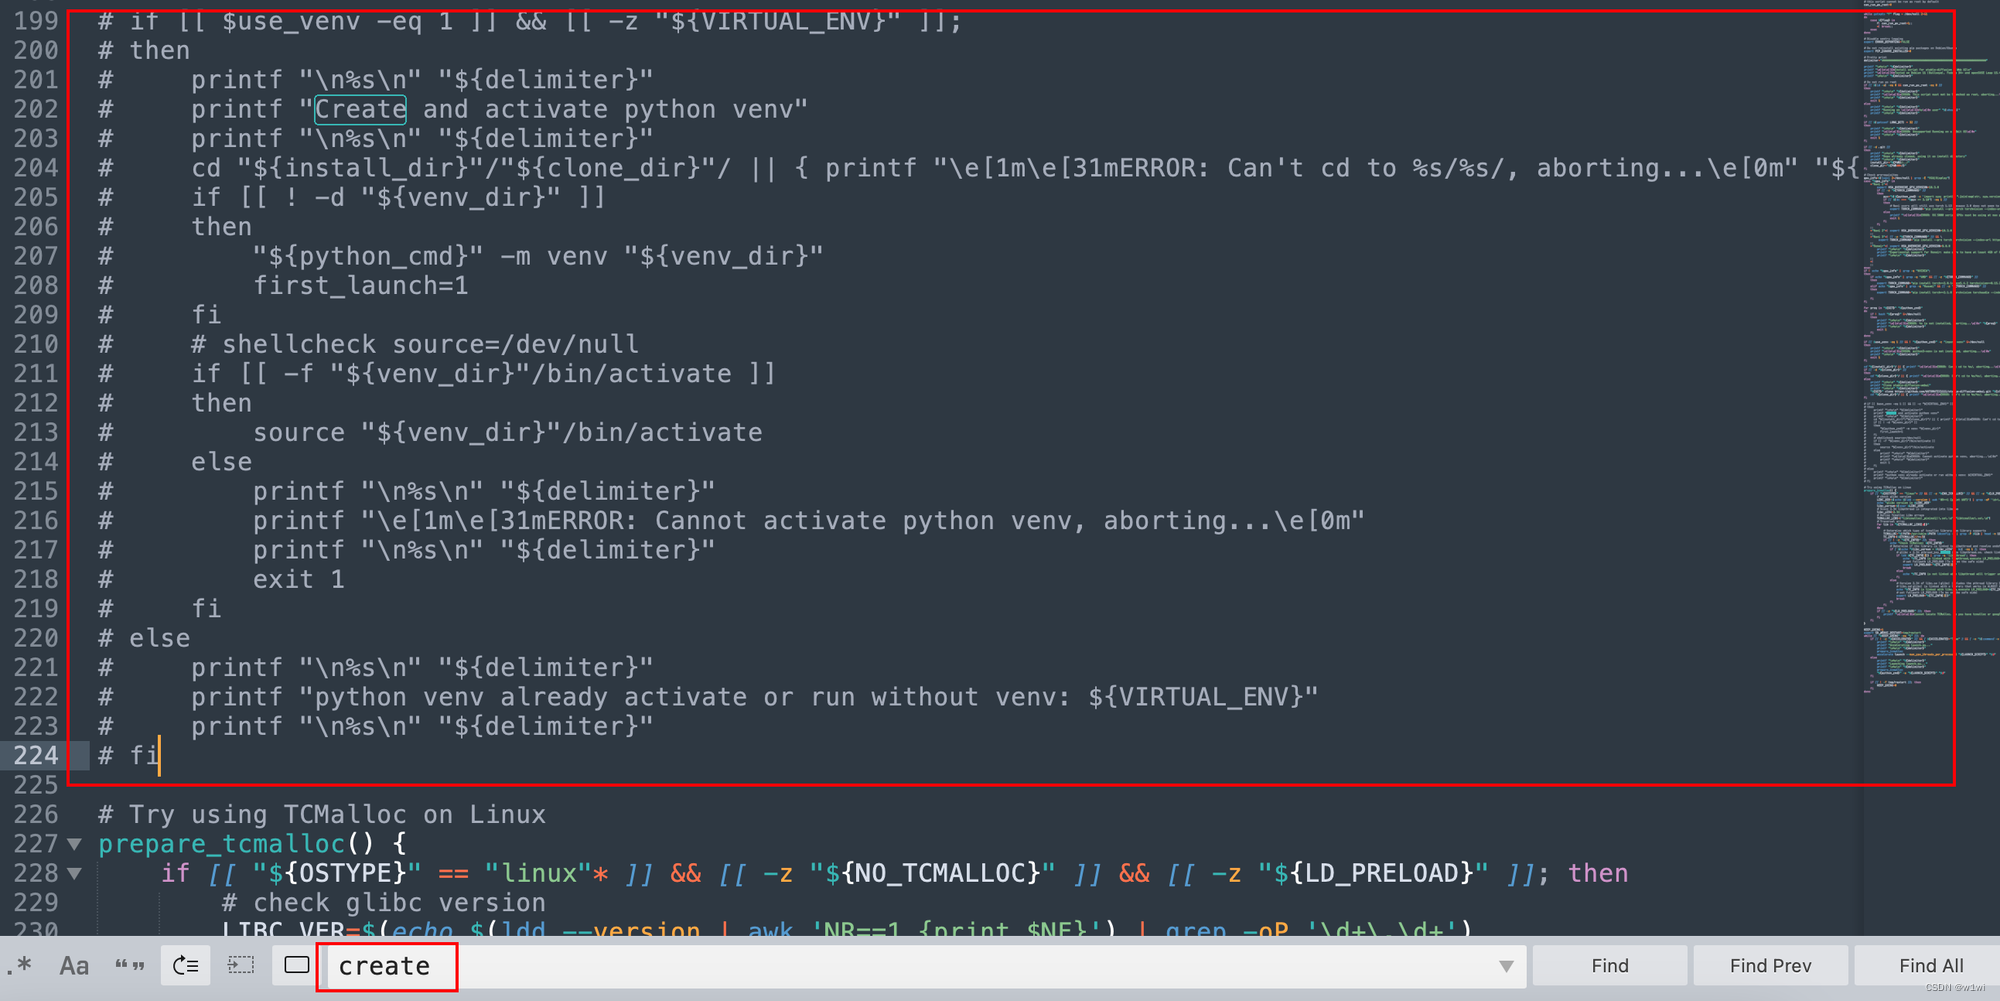The height and width of the screenshot is (1001, 2000).
Task: Toggle in-selection search icon
Action: click(x=241, y=966)
